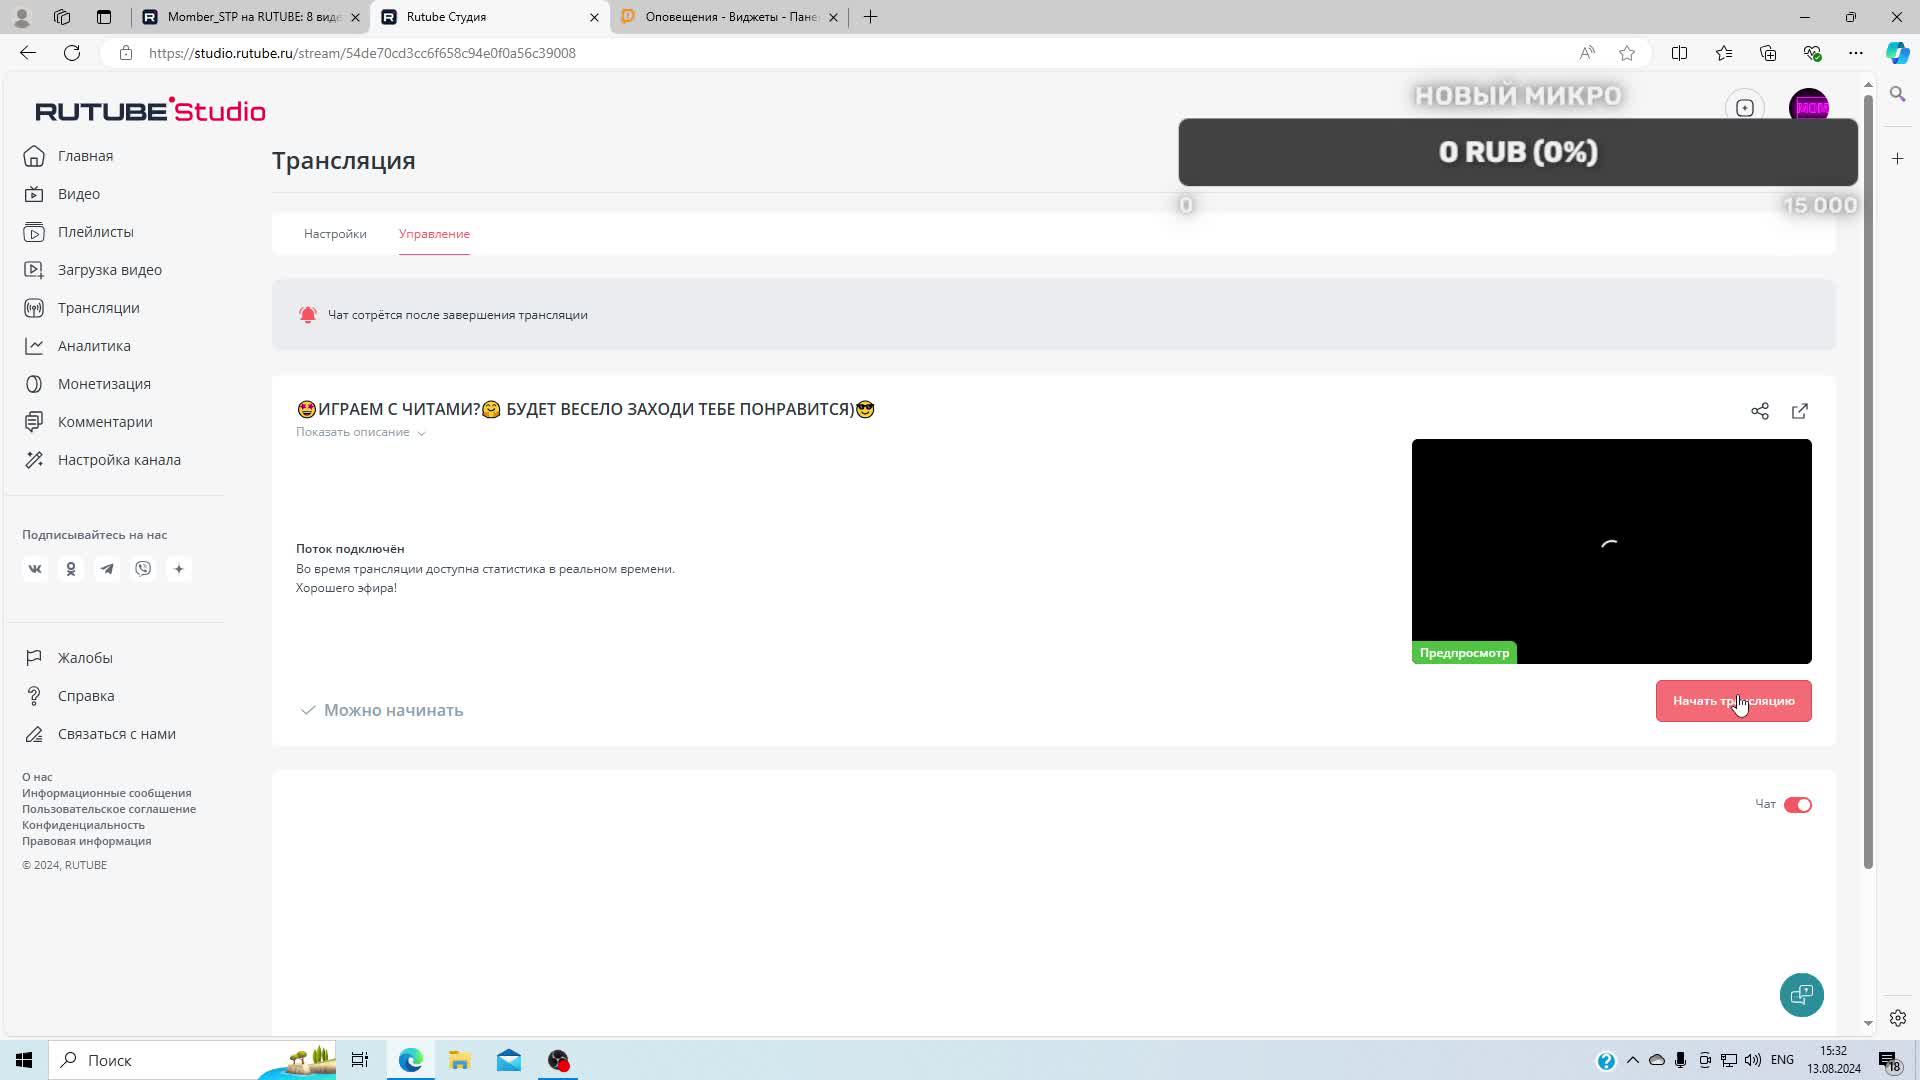Open the Windows Start menu
This screenshot has width=1920, height=1080.
pyautogui.click(x=24, y=1060)
